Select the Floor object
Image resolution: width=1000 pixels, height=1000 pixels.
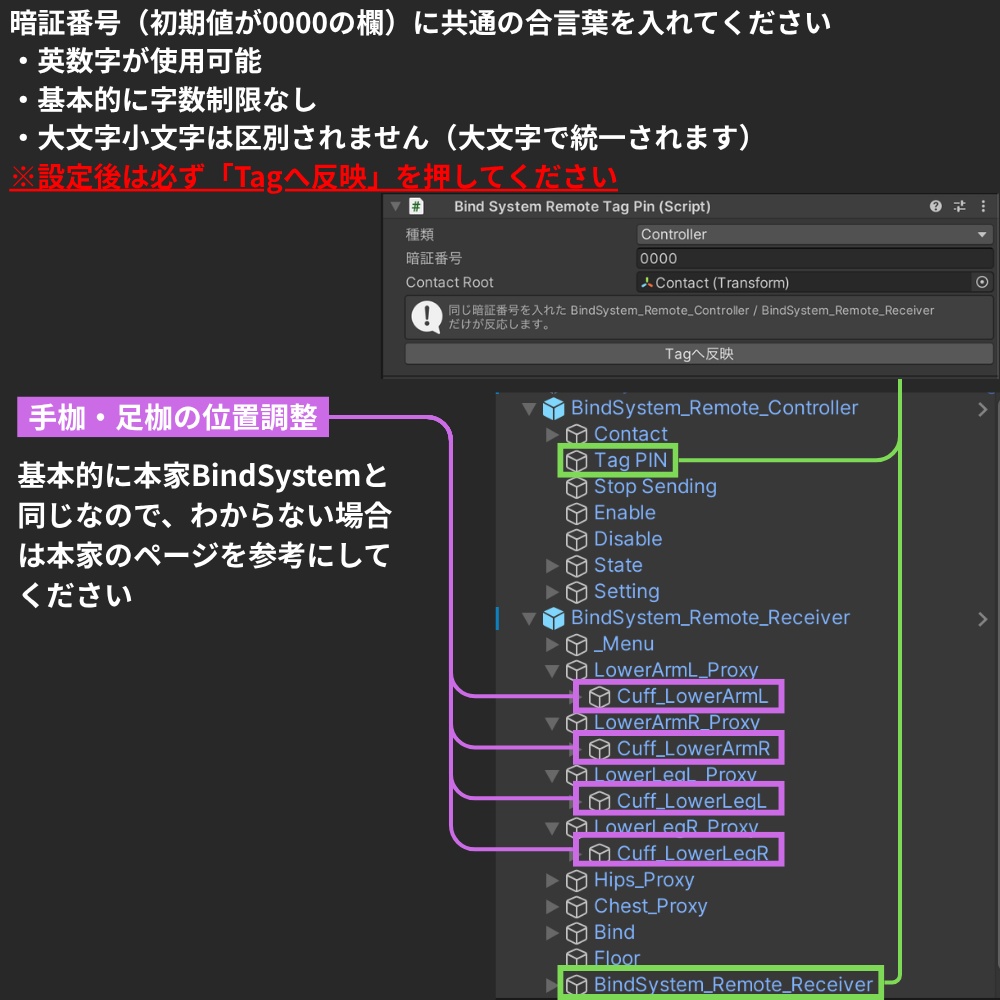pyautogui.click(x=617, y=958)
